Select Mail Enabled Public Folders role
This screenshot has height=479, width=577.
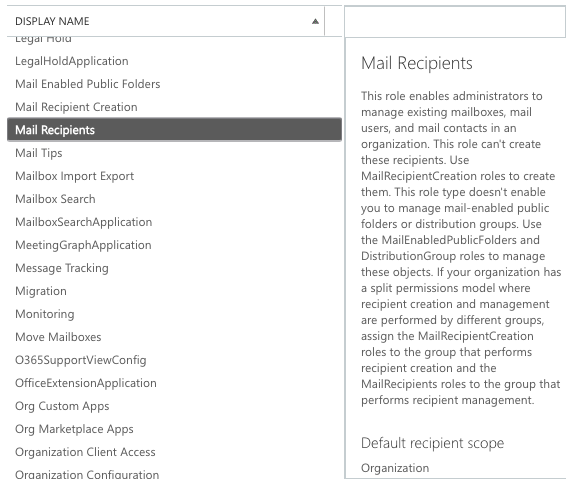coord(174,84)
